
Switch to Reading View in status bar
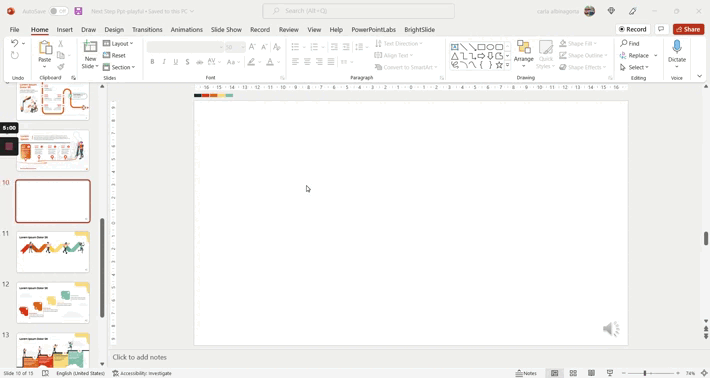(591, 373)
